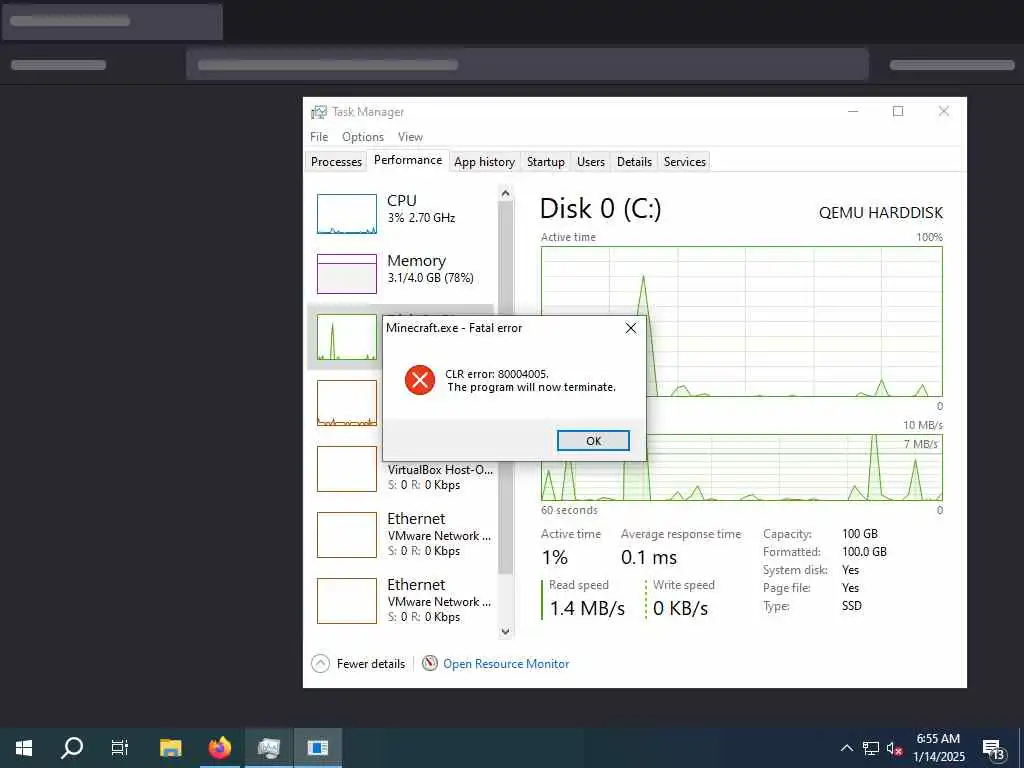The image size is (1024, 768).
Task: Click the 6:55 AM clock in taskbar
Action: click(x=938, y=739)
